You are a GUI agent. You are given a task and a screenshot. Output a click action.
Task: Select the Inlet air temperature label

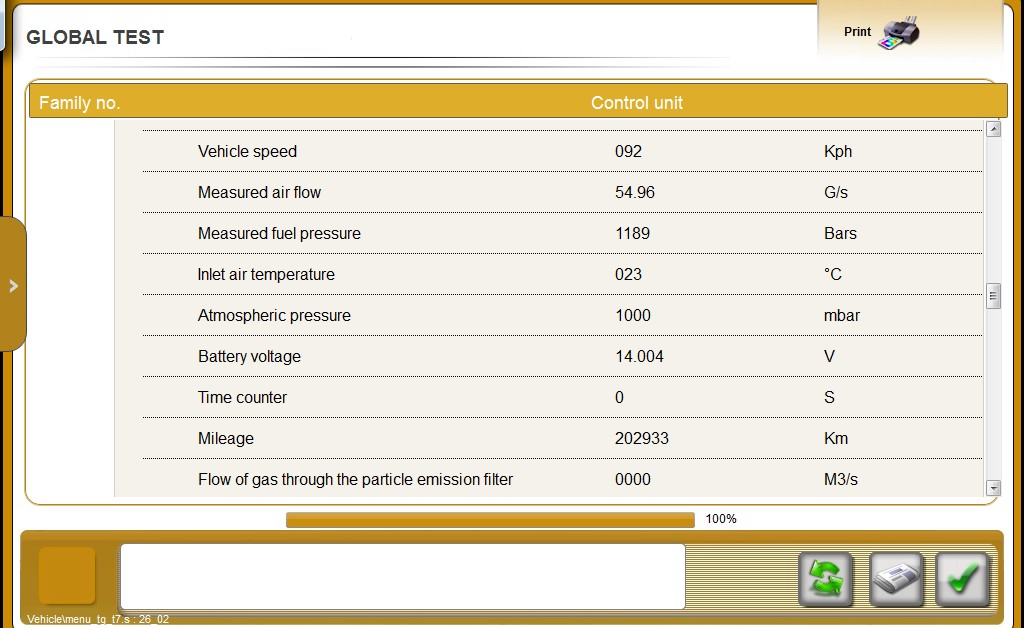[x=266, y=275]
